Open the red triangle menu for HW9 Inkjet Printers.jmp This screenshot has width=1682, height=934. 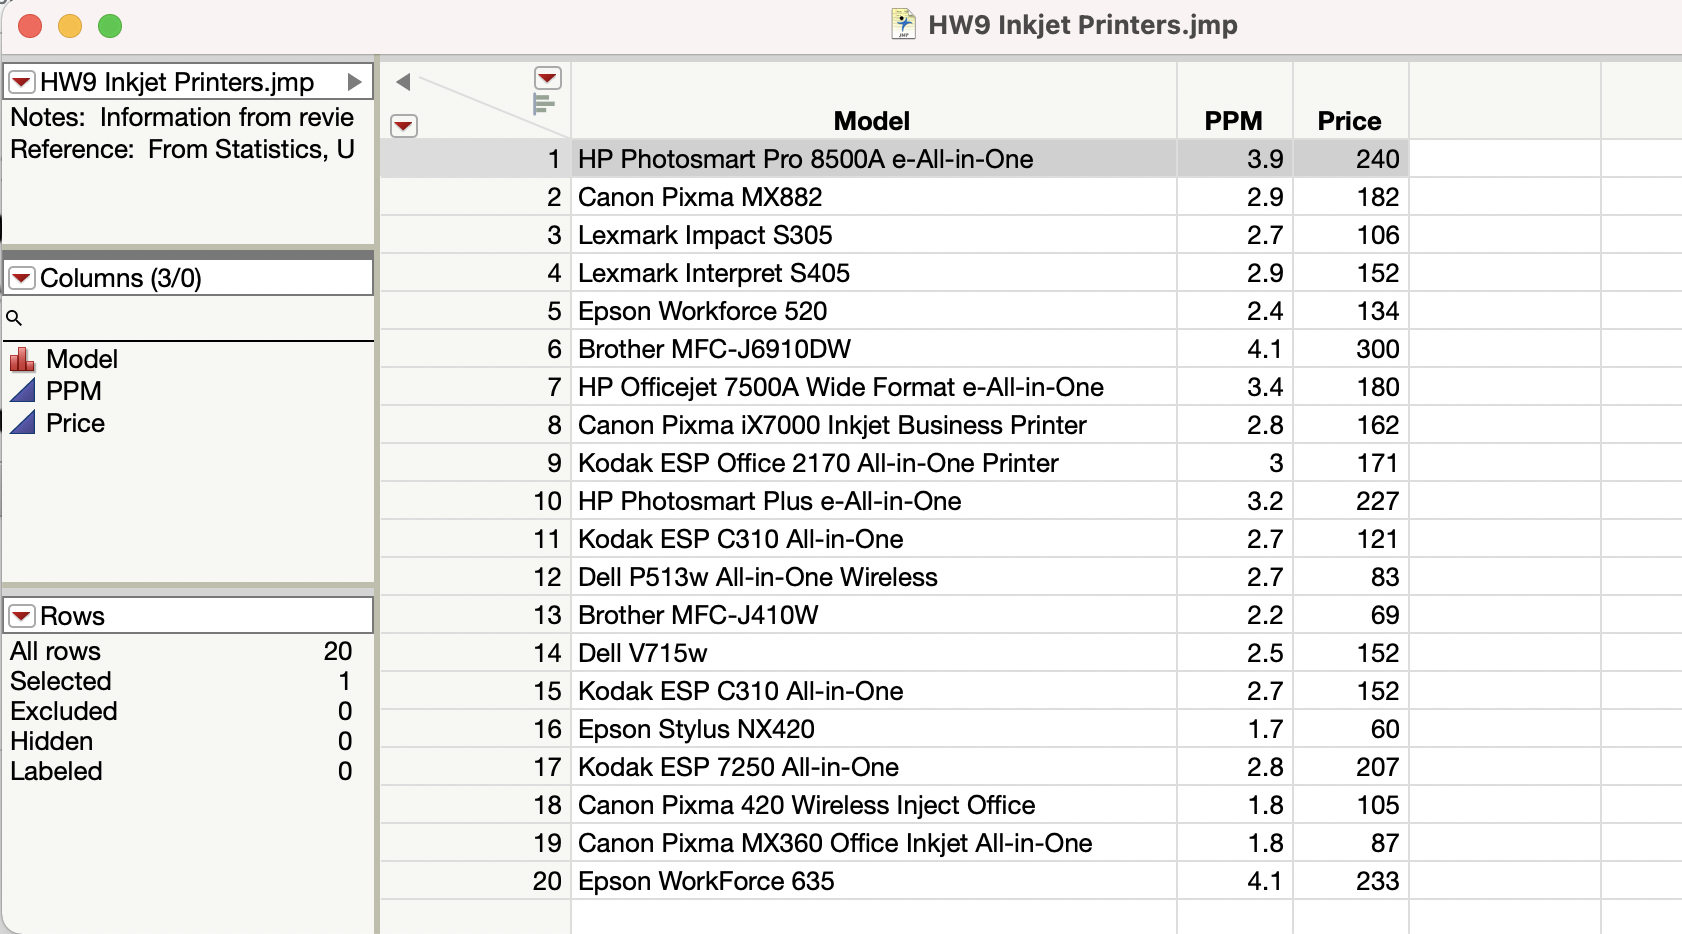(x=19, y=81)
